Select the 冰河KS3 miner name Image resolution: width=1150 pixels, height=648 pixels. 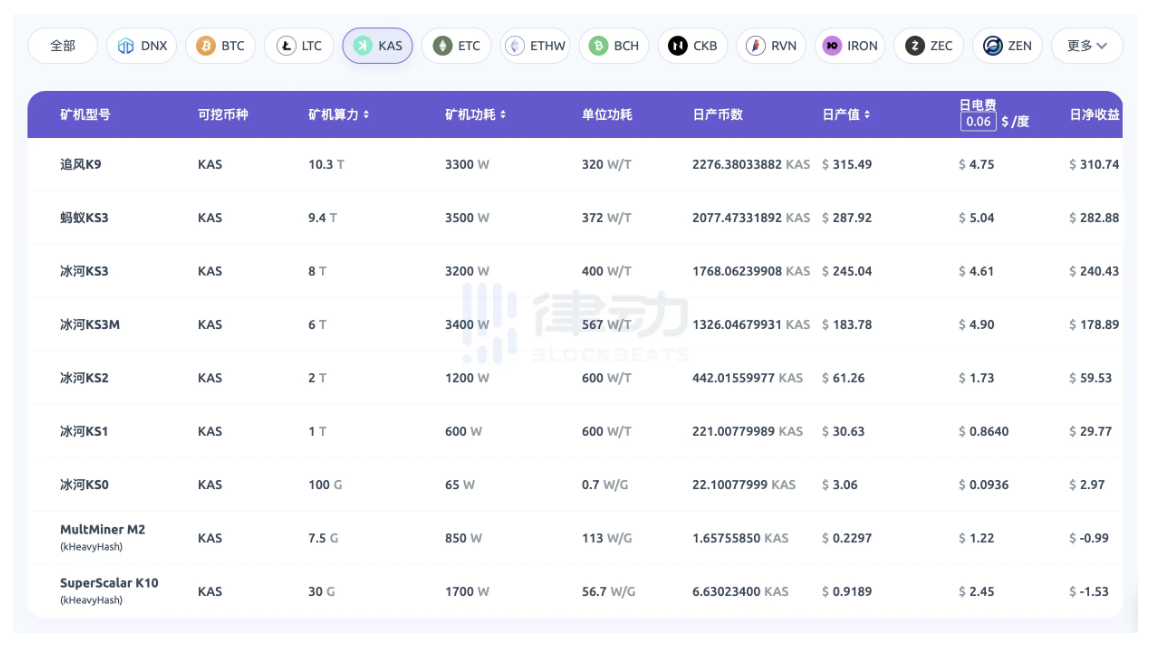[x=84, y=271]
